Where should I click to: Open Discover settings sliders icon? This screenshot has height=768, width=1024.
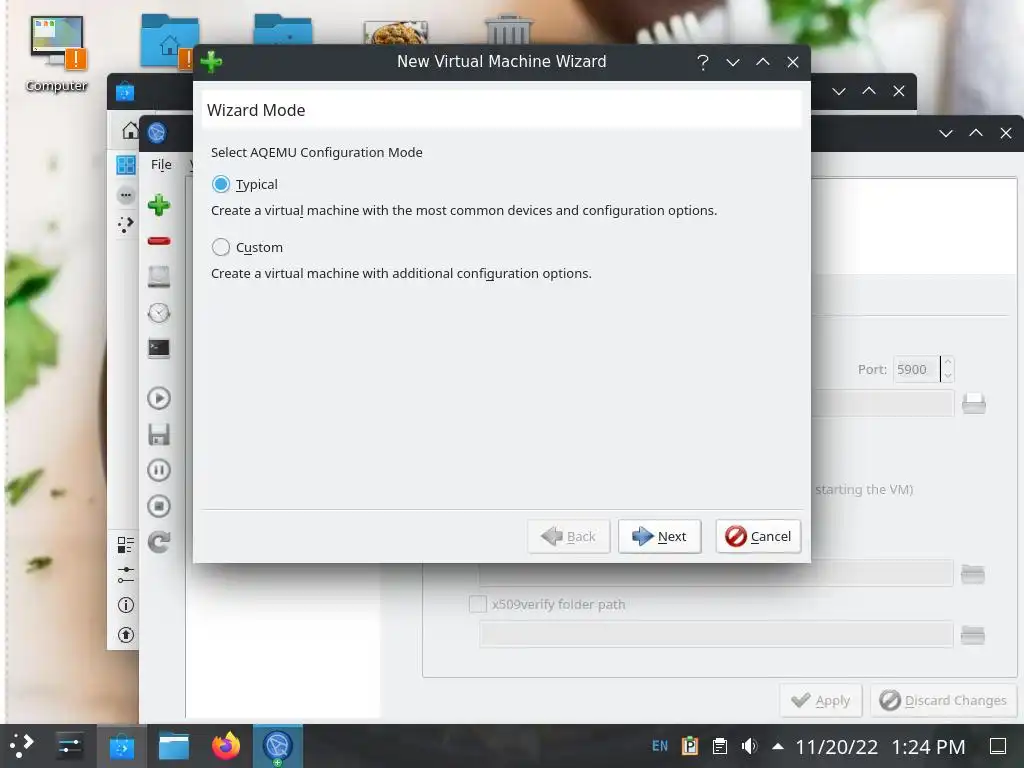click(x=125, y=575)
